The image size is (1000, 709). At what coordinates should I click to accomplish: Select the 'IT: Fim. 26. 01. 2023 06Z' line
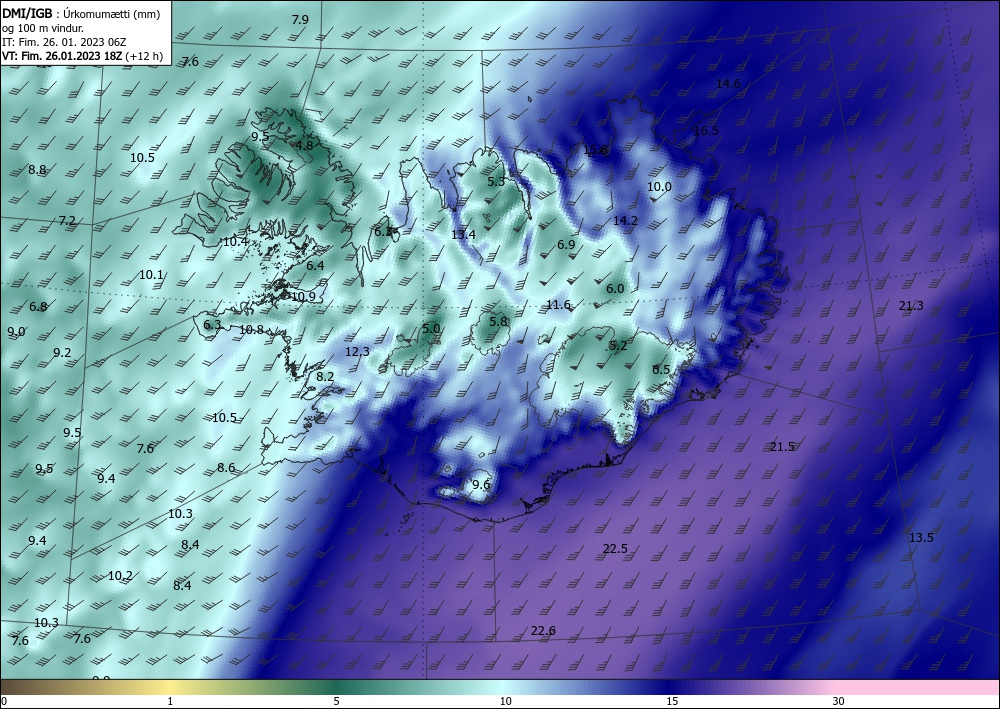pos(64,42)
